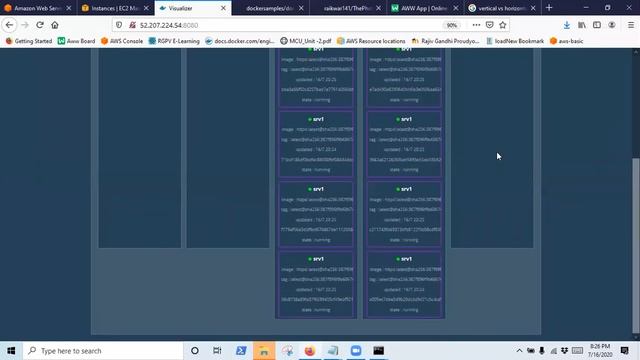The height and width of the screenshot is (360, 640).
Task: Click the taskbar clock showing 7/16/2020
Action: pyautogui.click(x=600, y=351)
